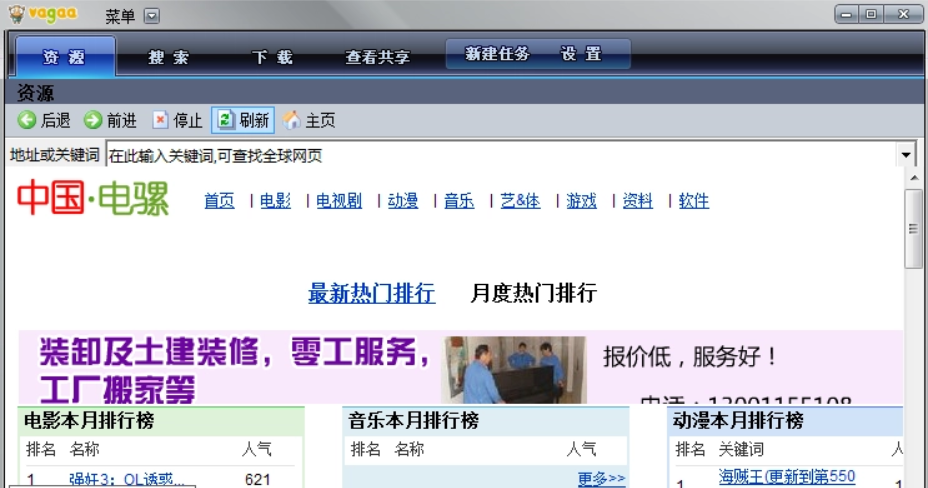Maximize the Vagaa window
This screenshot has width=928, height=488.
point(871,14)
